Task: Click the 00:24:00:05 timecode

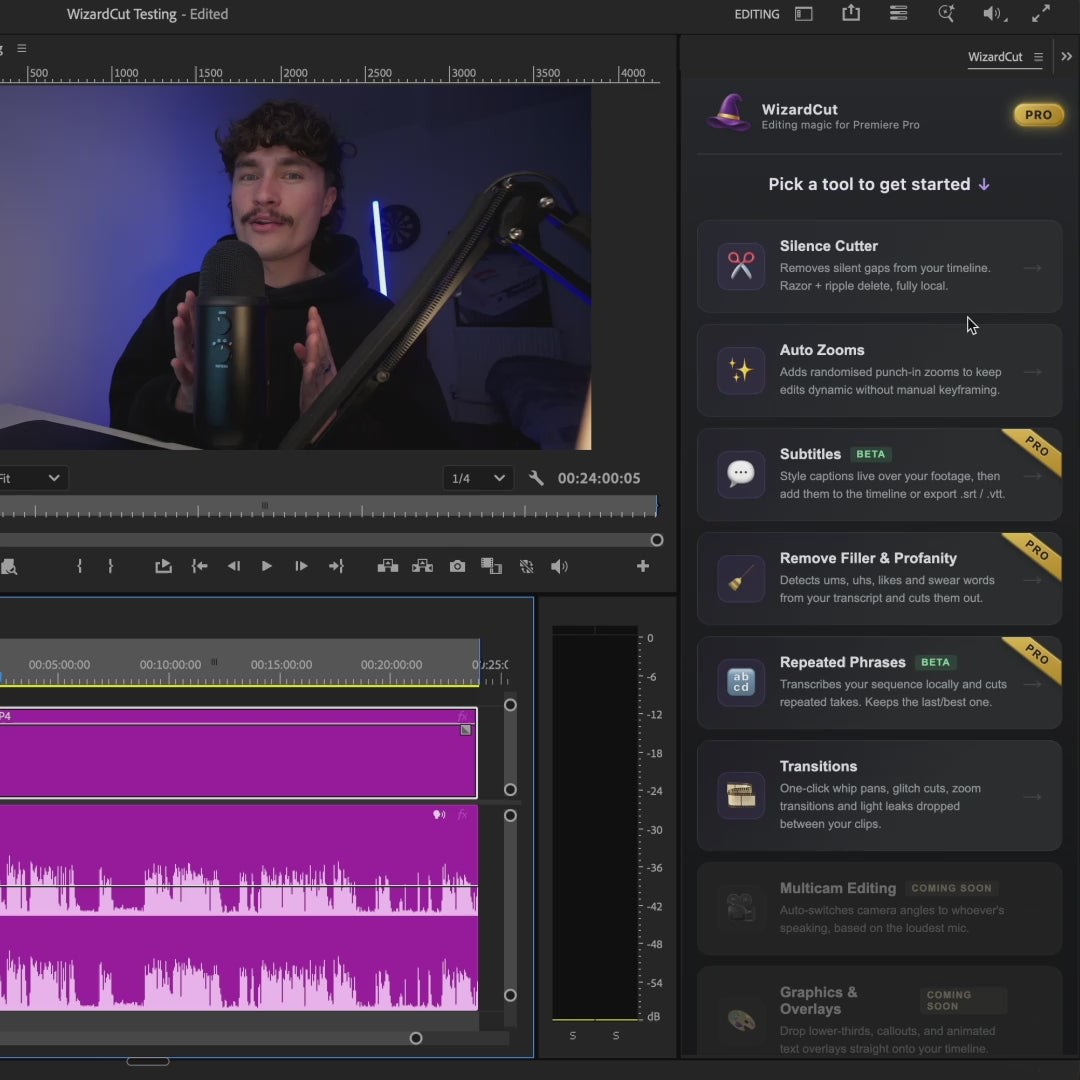Action: click(599, 478)
